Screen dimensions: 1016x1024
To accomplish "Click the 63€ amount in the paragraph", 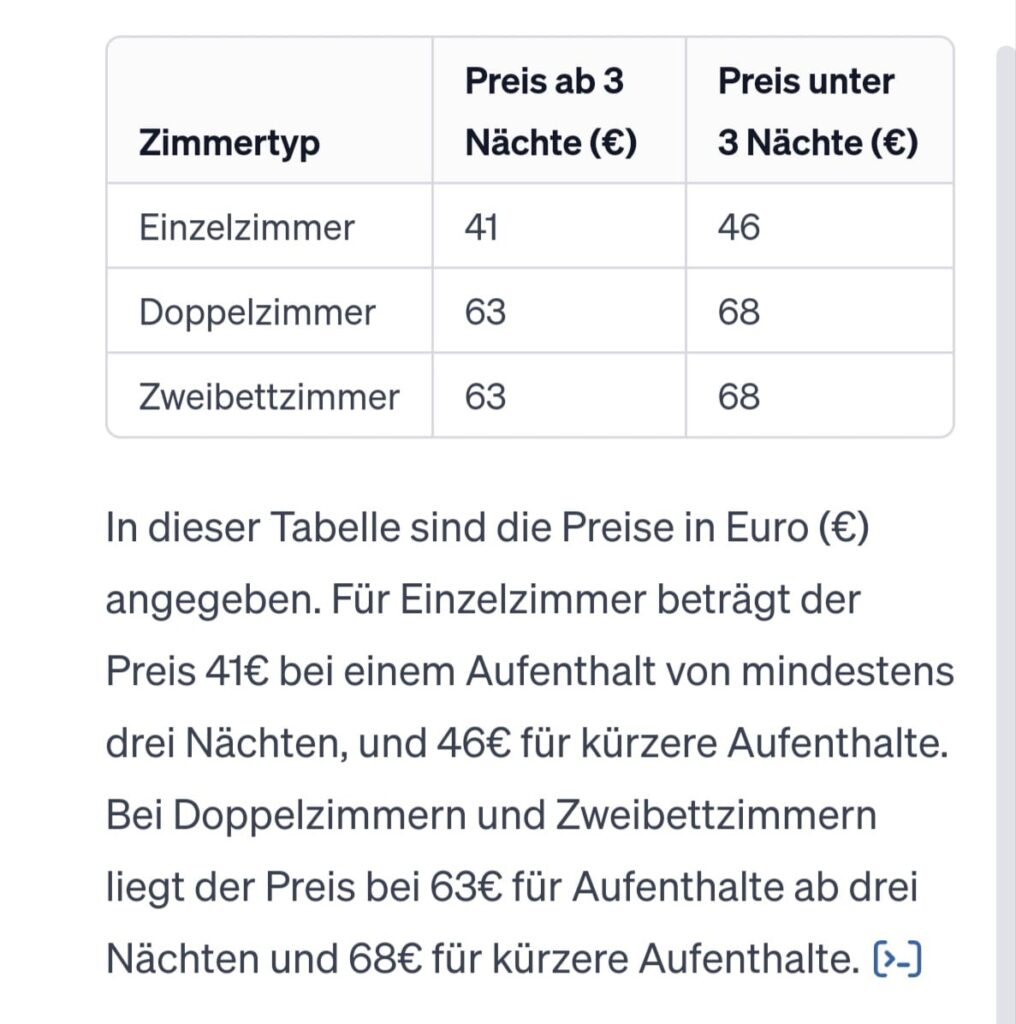I will pos(466,887).
